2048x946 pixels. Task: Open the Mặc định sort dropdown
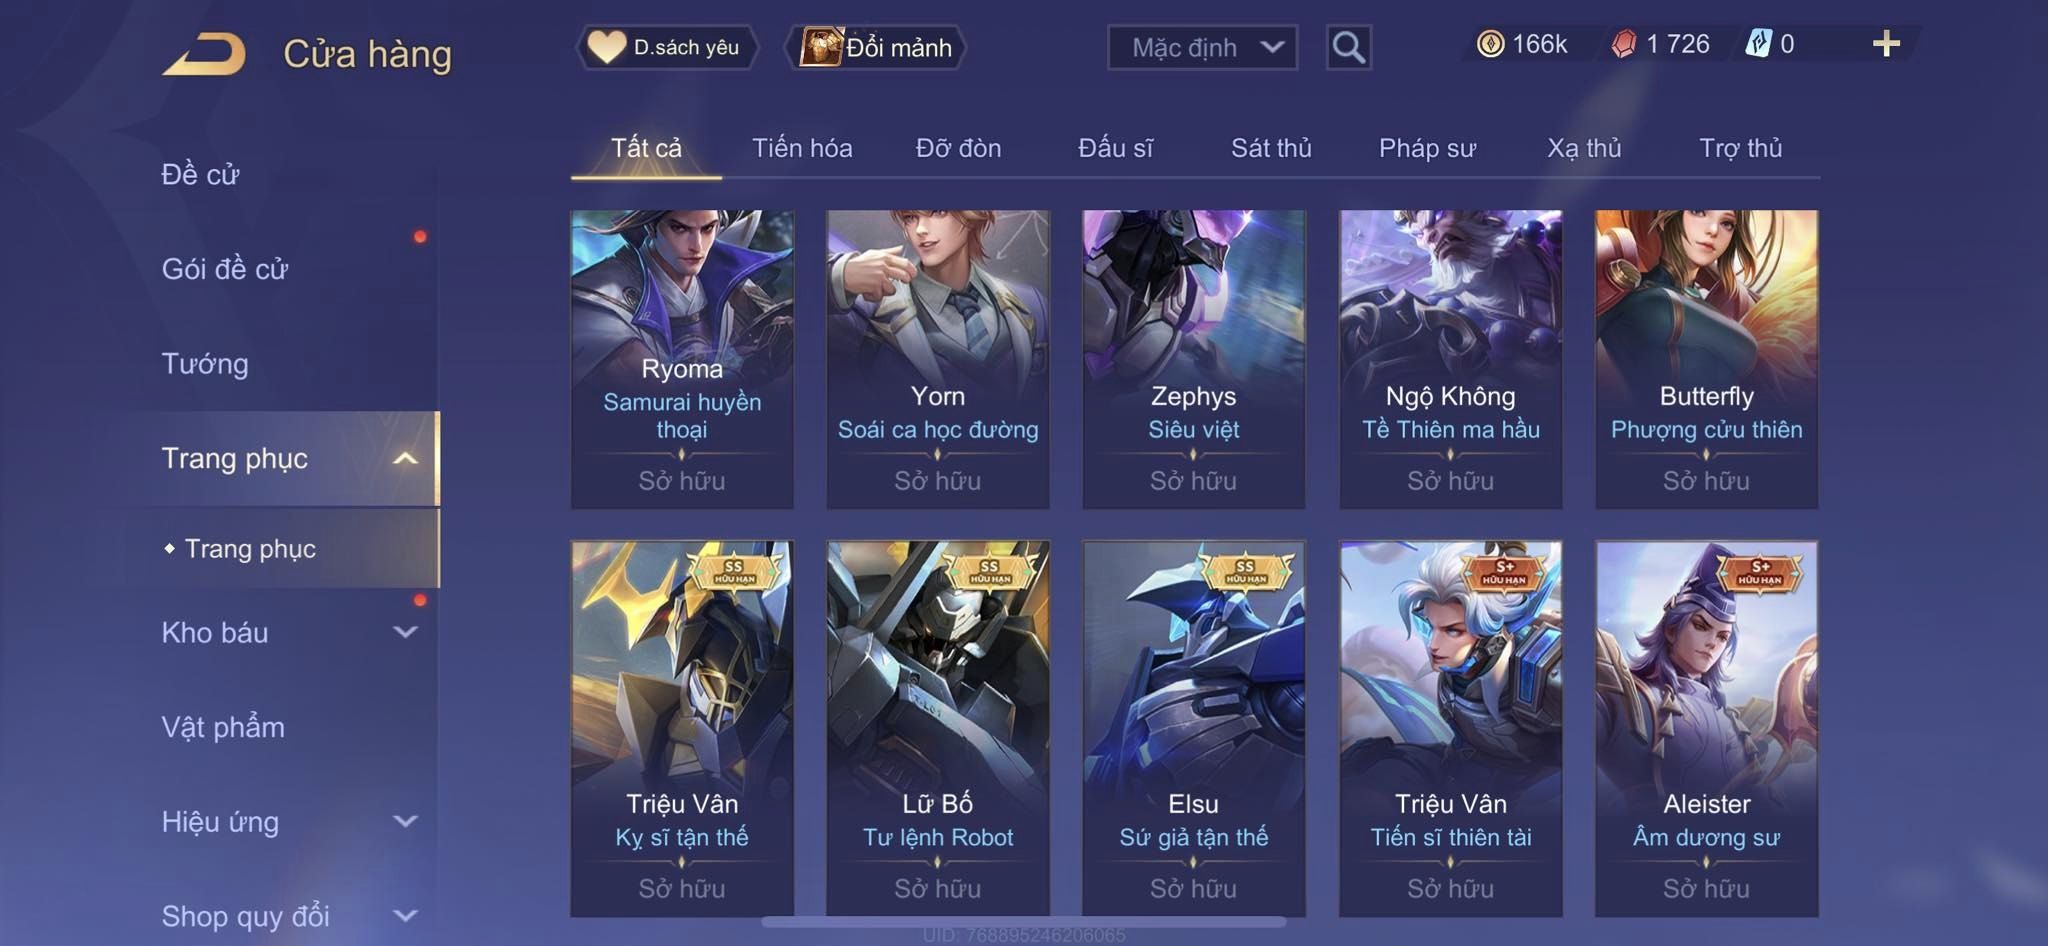(x=1202, y=47)
